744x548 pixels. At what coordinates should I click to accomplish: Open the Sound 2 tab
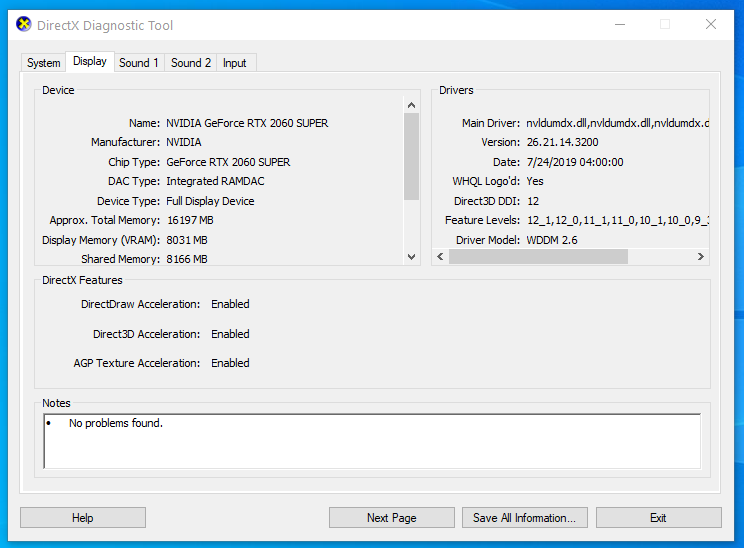[191, 63]
